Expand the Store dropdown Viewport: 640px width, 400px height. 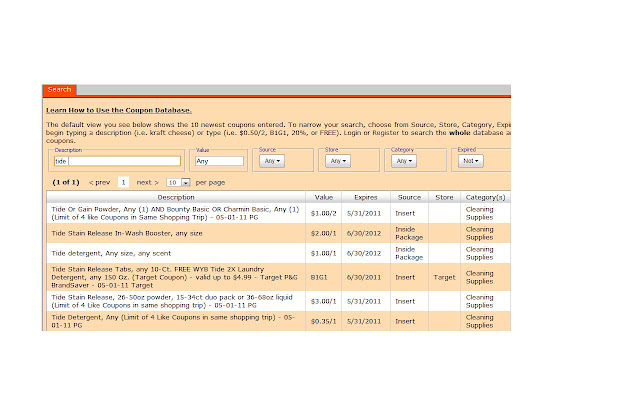(x=338, y=161)
